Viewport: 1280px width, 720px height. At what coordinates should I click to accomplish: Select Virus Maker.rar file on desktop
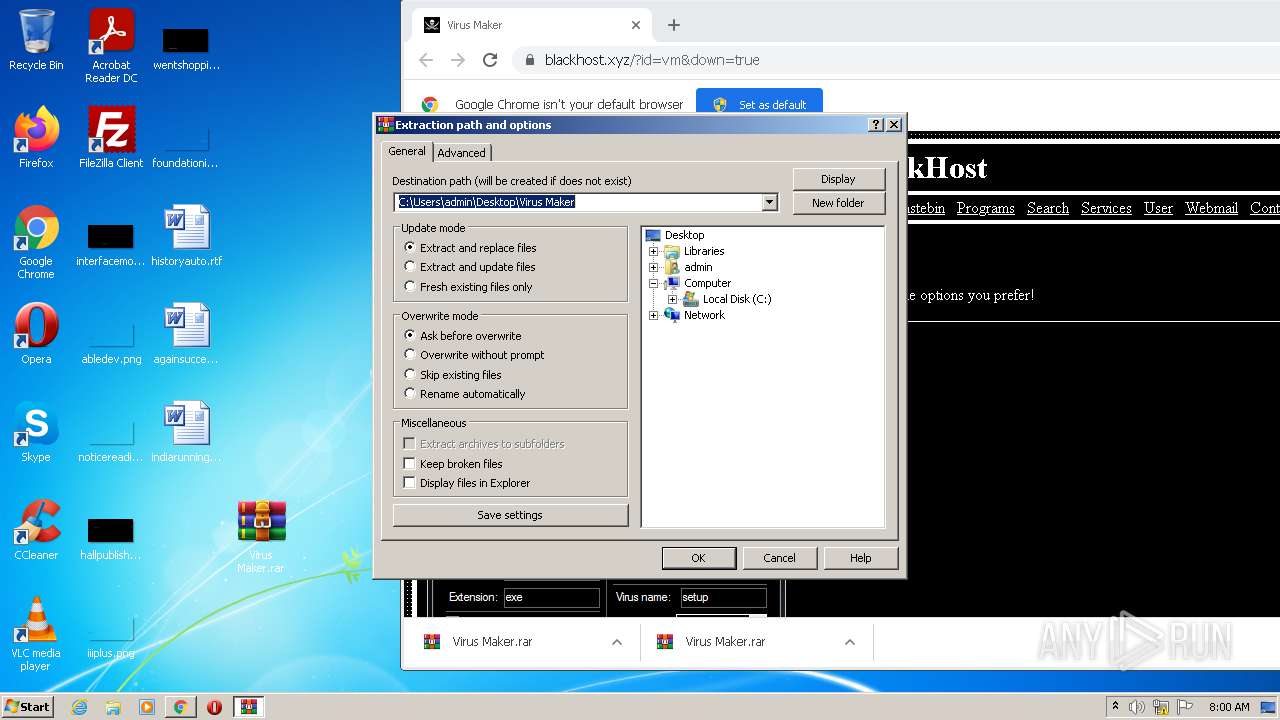[x=261, y=537]
